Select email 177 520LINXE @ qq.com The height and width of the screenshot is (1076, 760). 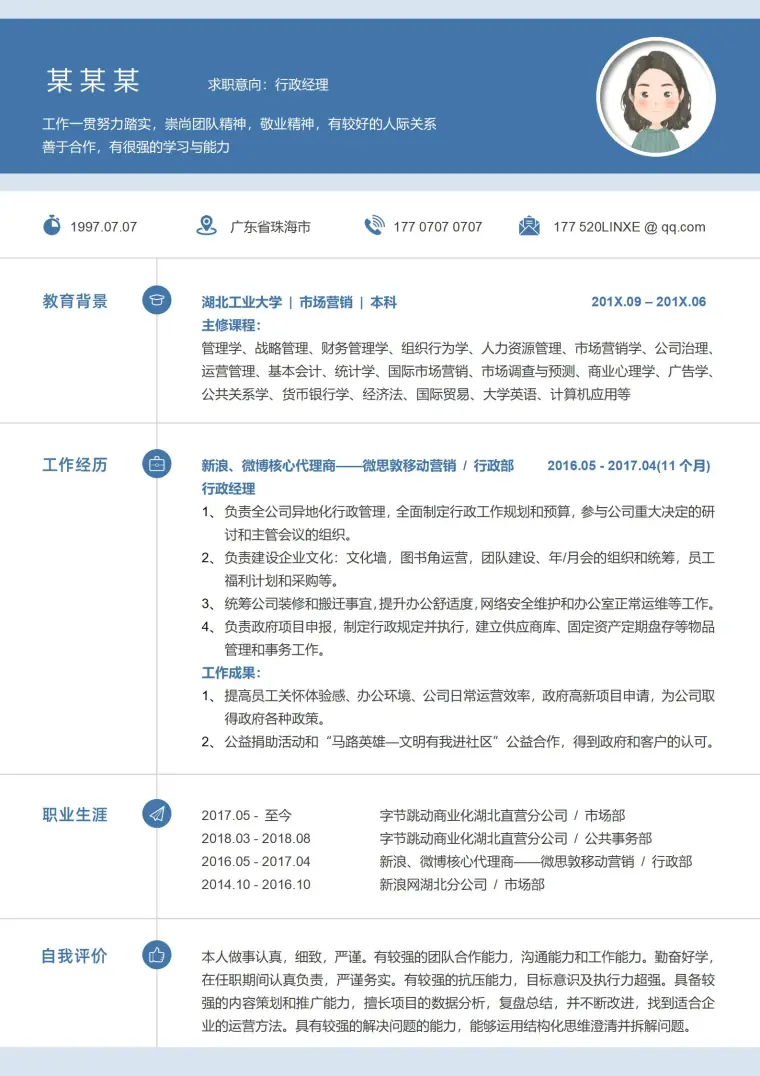[x=630, y=226]
